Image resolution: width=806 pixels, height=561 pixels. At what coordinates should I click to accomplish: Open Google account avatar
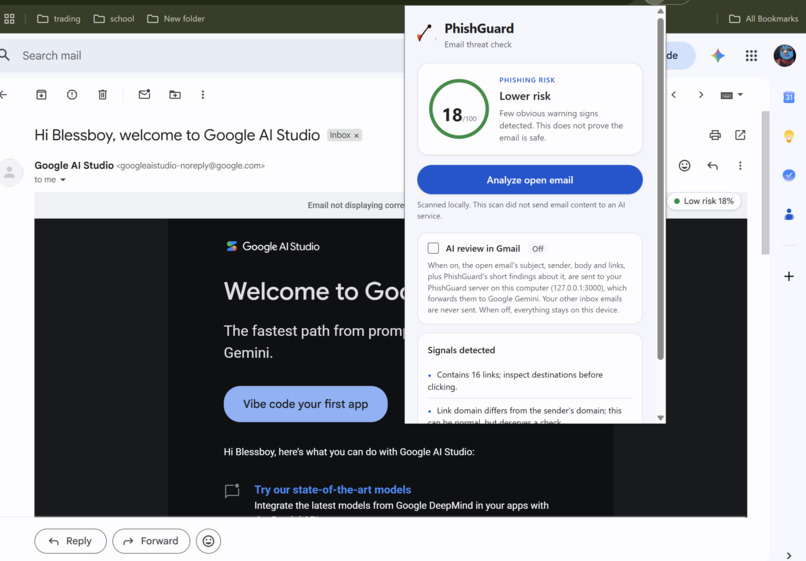point(784,56)
